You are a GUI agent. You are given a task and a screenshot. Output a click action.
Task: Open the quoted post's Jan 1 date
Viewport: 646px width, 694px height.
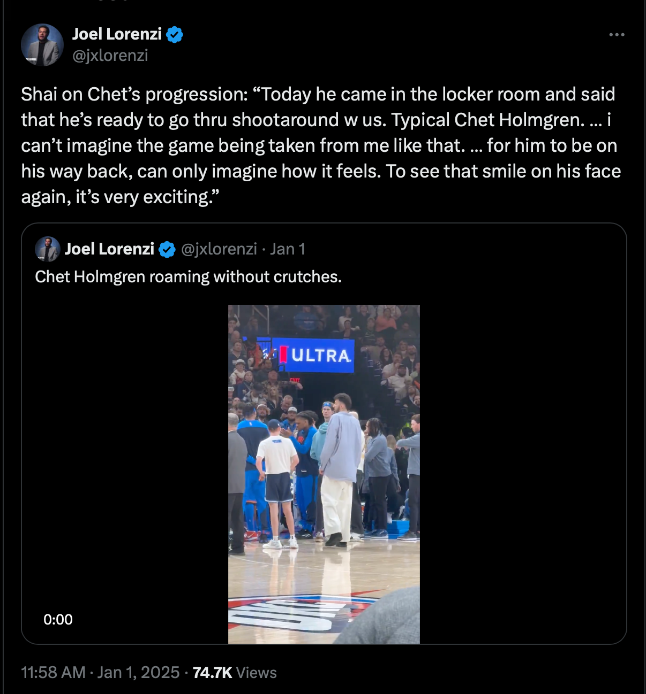288,249
